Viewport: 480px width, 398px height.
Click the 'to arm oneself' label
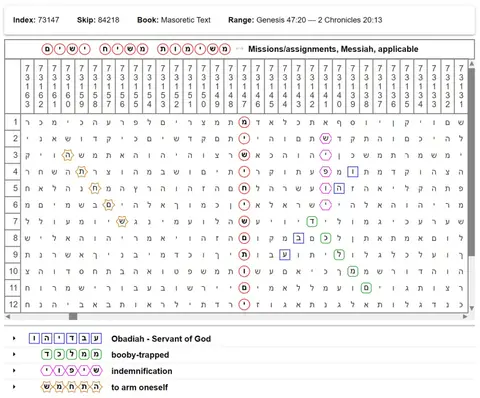click(139, 387)
